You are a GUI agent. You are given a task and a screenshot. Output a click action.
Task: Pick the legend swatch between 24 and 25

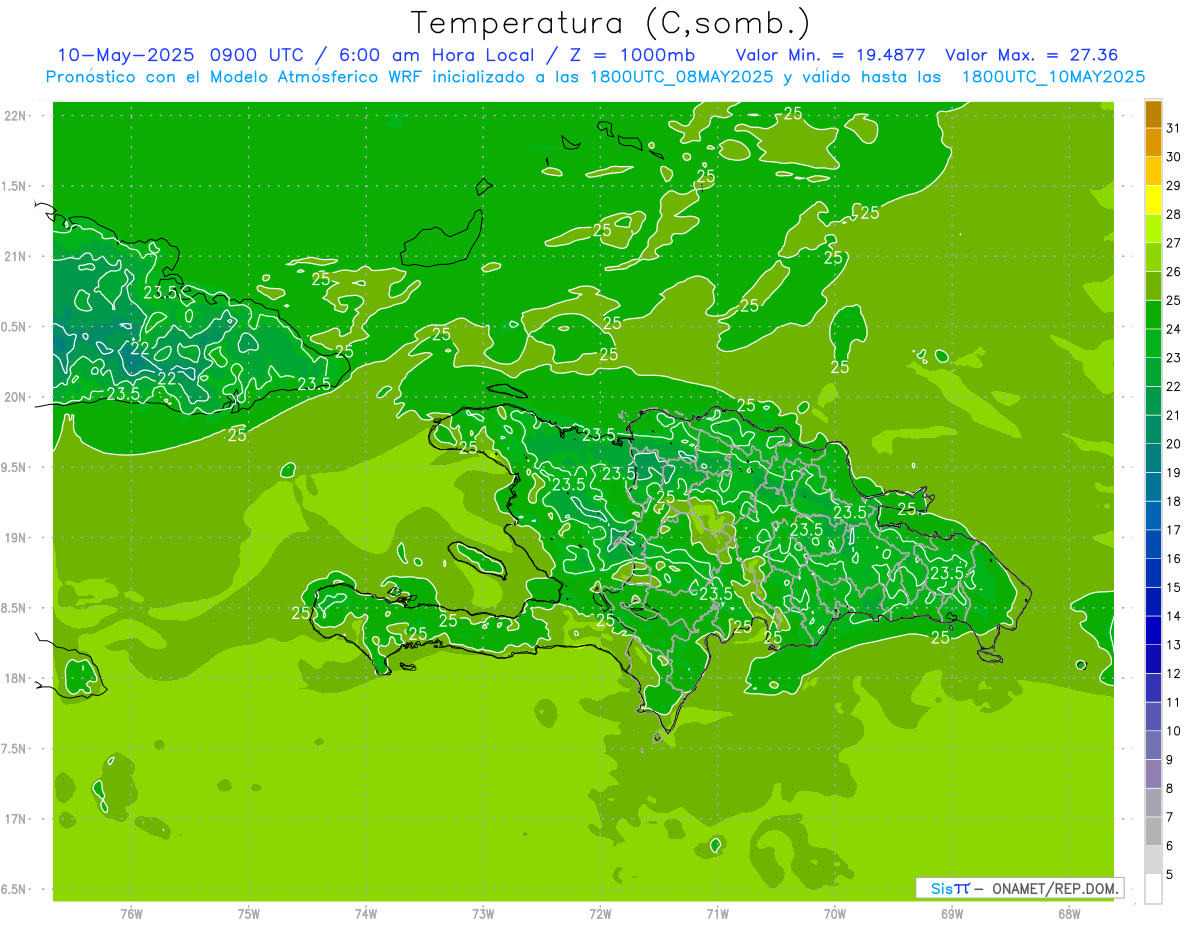pyautogui.click(x=1153, y=314)
